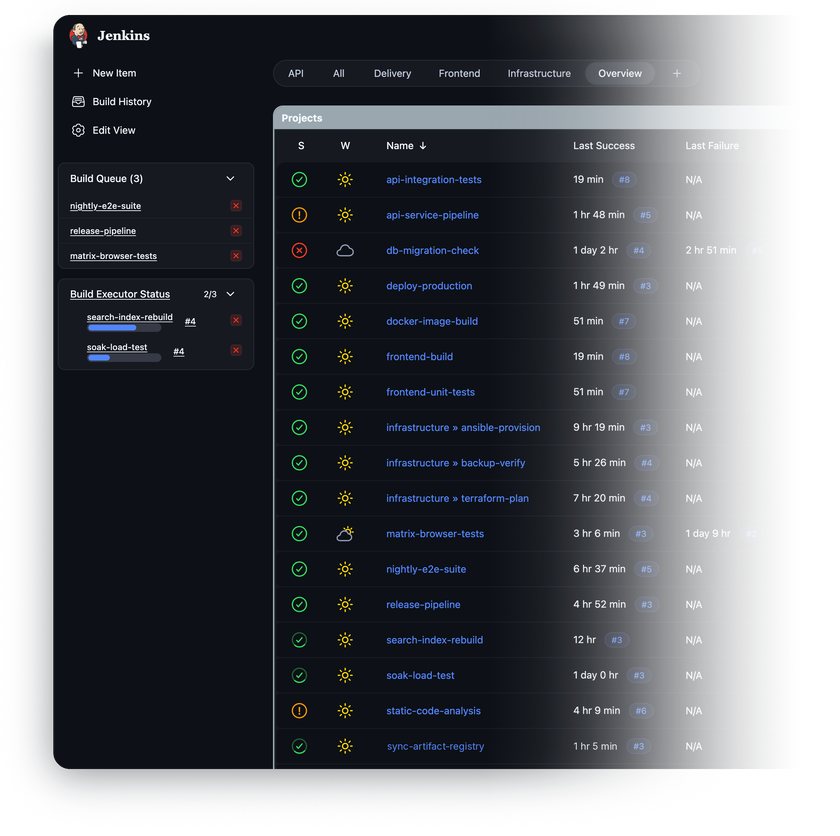
Task: Click the Edit View gear icon
Action: tap(78, 130)
